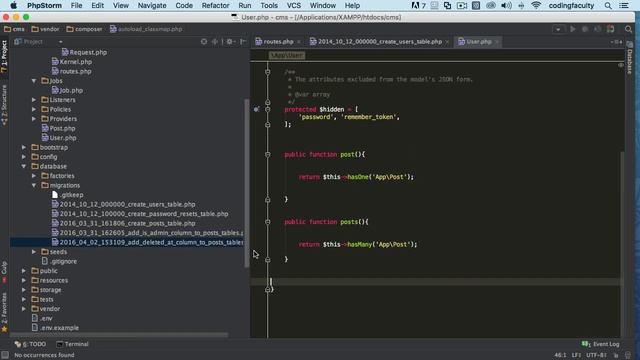Select Post.php in project tree
The width and height of the screenshot is (640, 360).
coord(58,128)
